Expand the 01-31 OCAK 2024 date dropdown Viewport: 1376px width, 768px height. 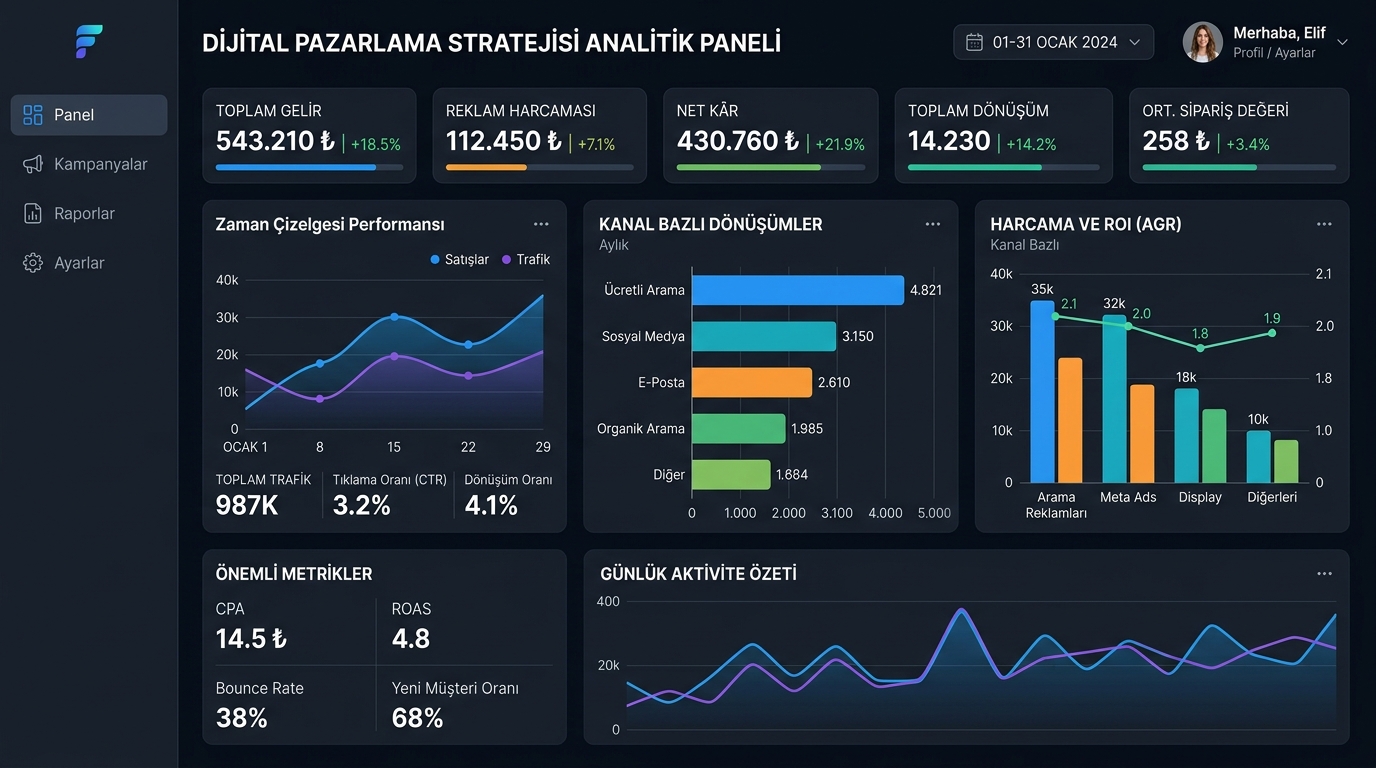[x=1053, y=42]
